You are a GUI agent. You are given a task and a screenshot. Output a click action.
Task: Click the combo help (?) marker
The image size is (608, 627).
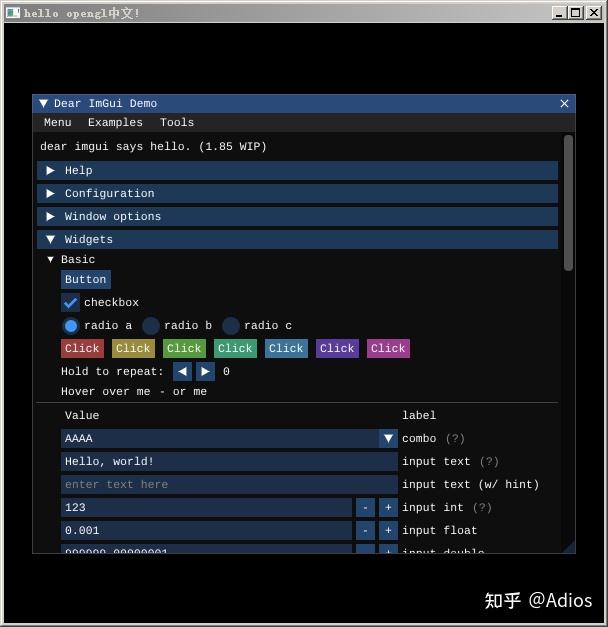click(x=455, y=439)
